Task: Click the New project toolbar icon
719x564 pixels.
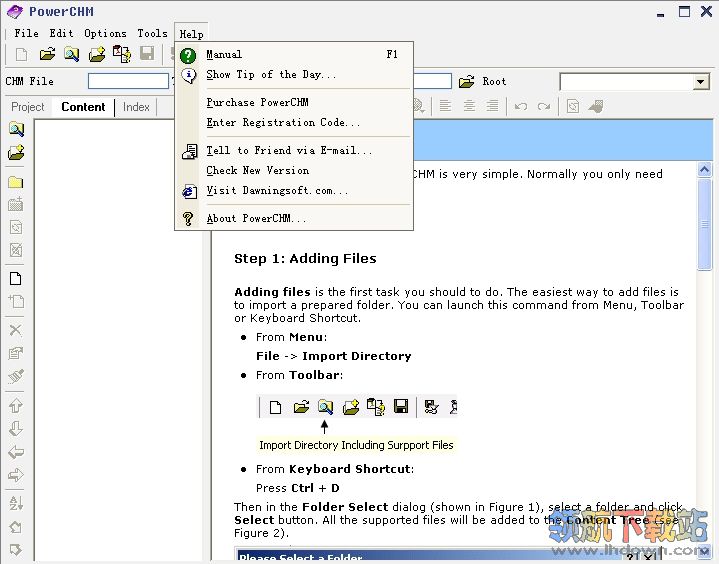Action: 21,54
